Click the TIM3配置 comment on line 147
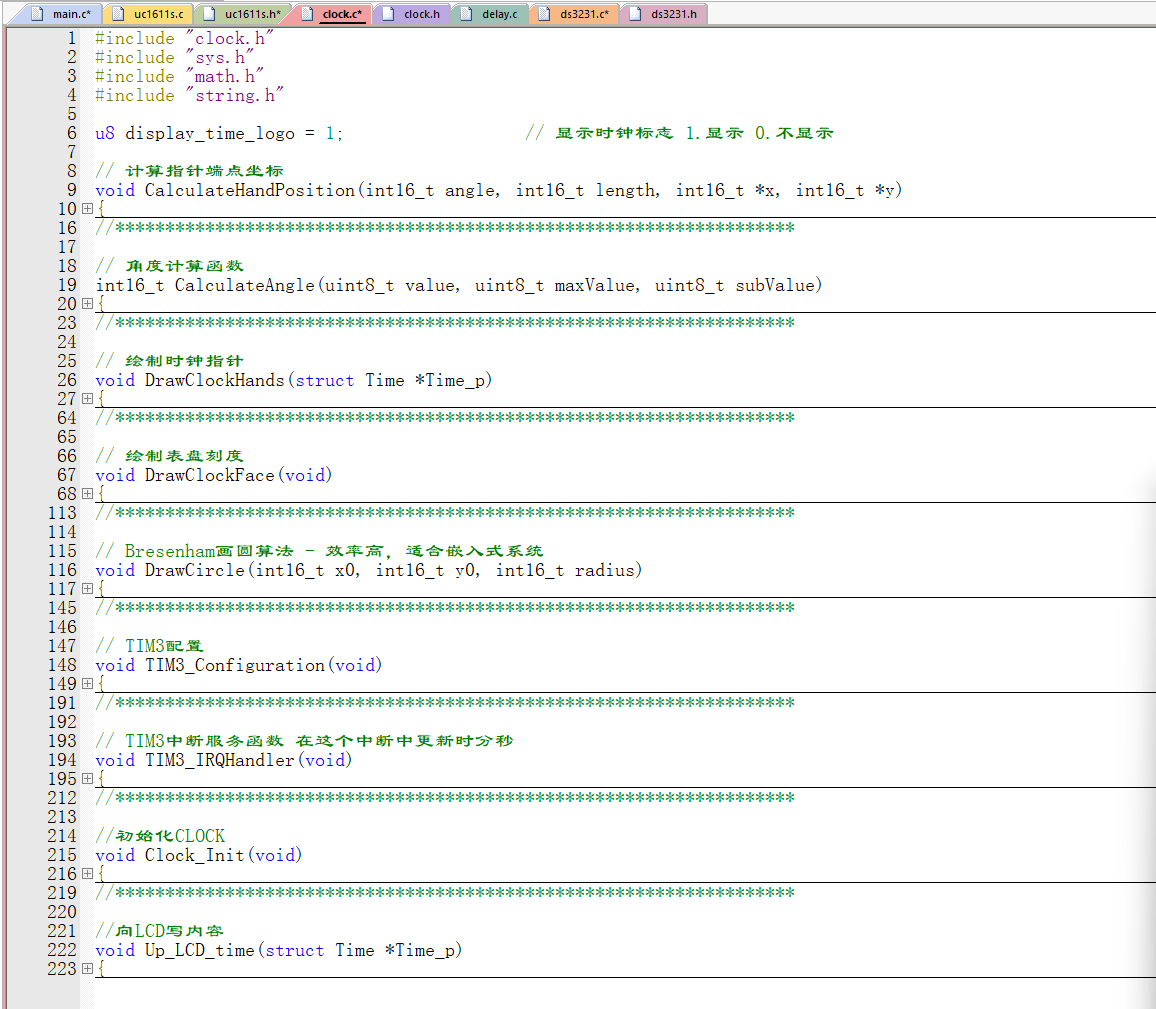 [149, 646]
